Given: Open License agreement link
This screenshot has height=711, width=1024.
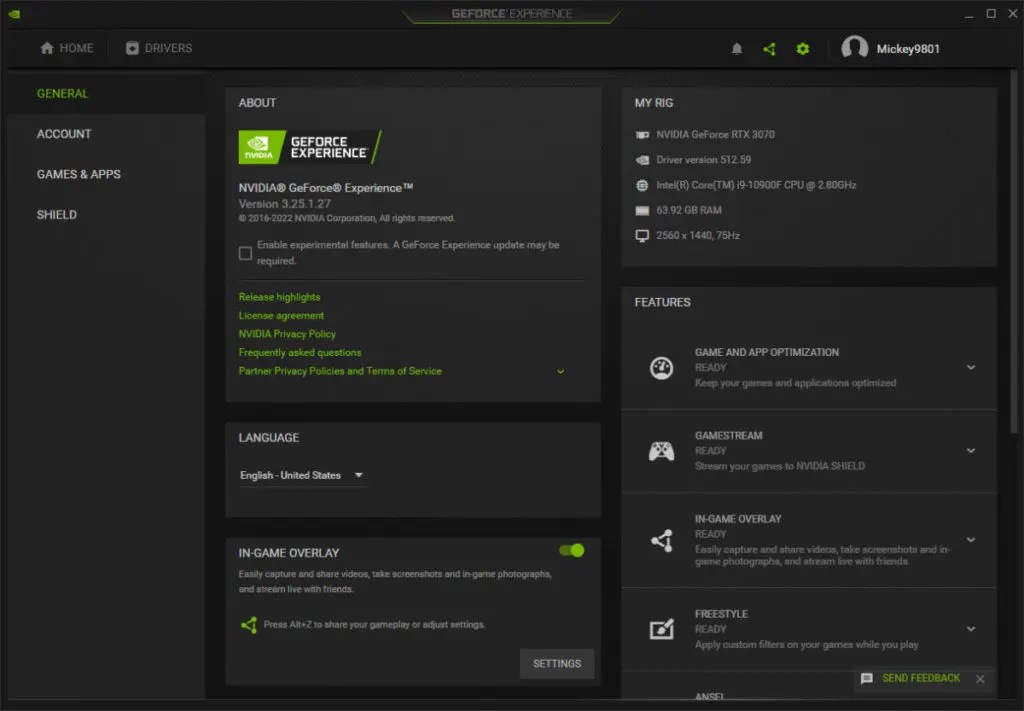Looking at the screenshot, I should click(x=281, y=315).
